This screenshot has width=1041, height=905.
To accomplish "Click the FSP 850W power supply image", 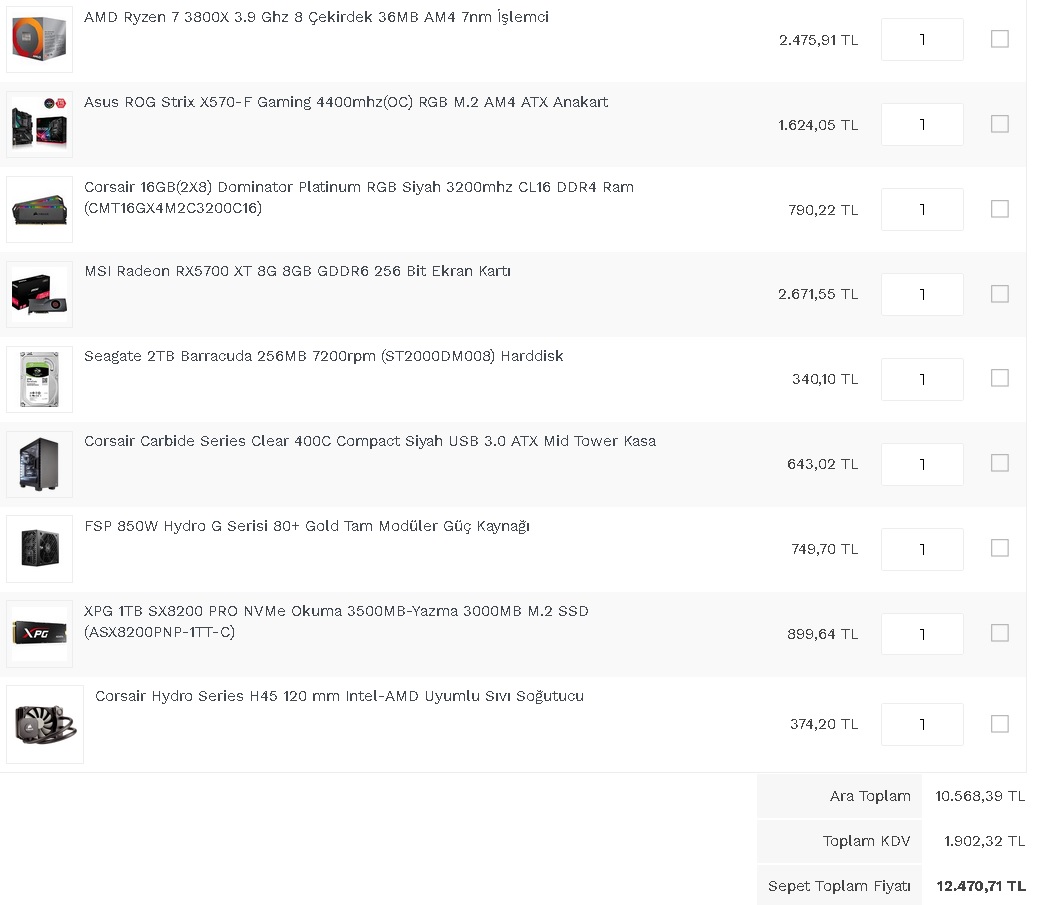I will [x=39, y=549].
